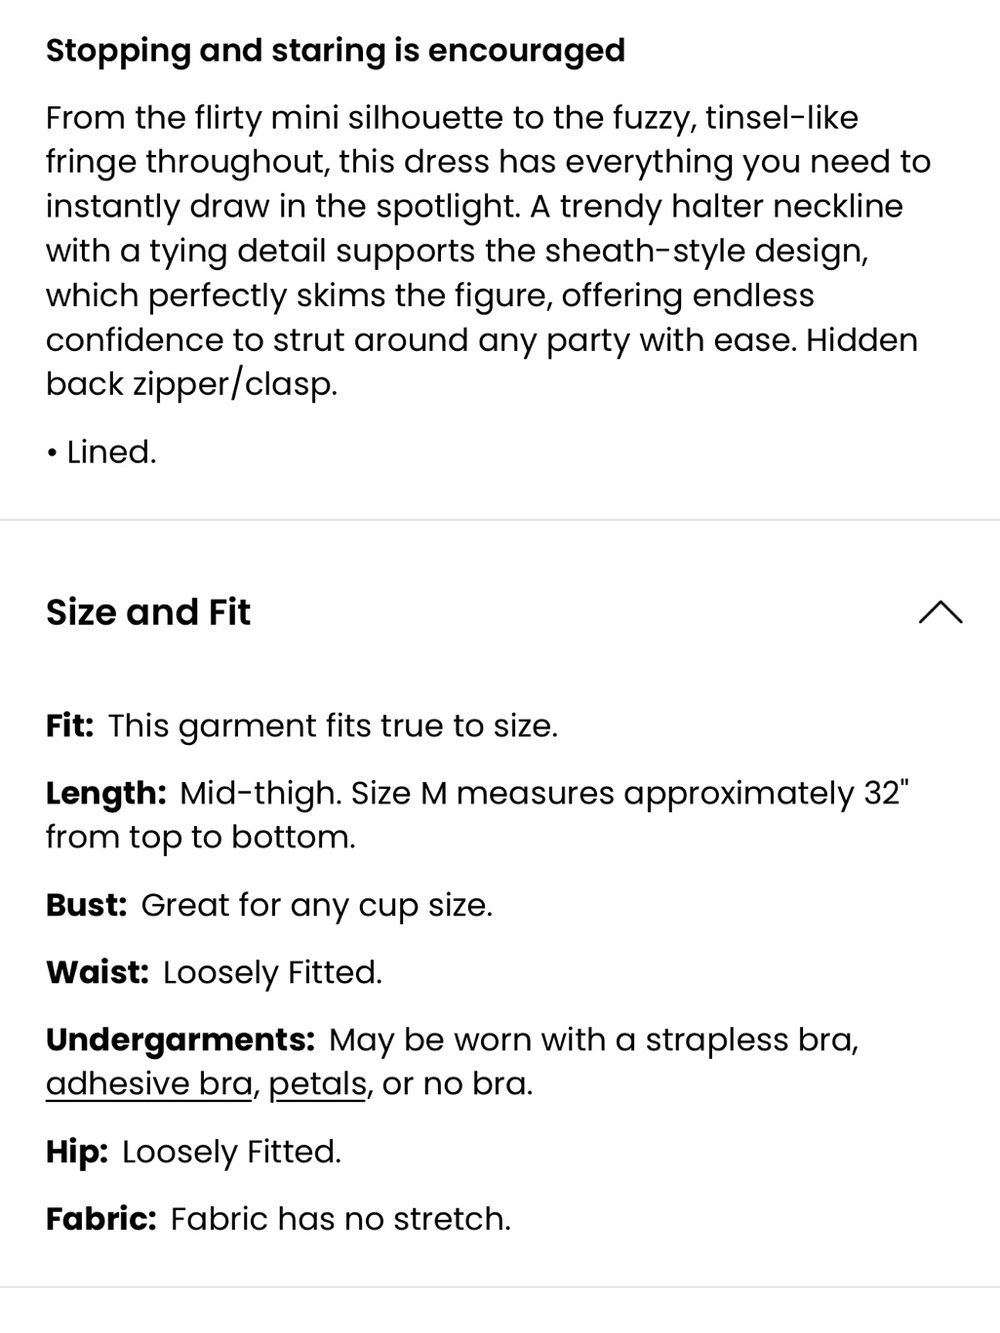Open the petals link
Viewport: 1000px width, 1333px height.
(318, 1084)
